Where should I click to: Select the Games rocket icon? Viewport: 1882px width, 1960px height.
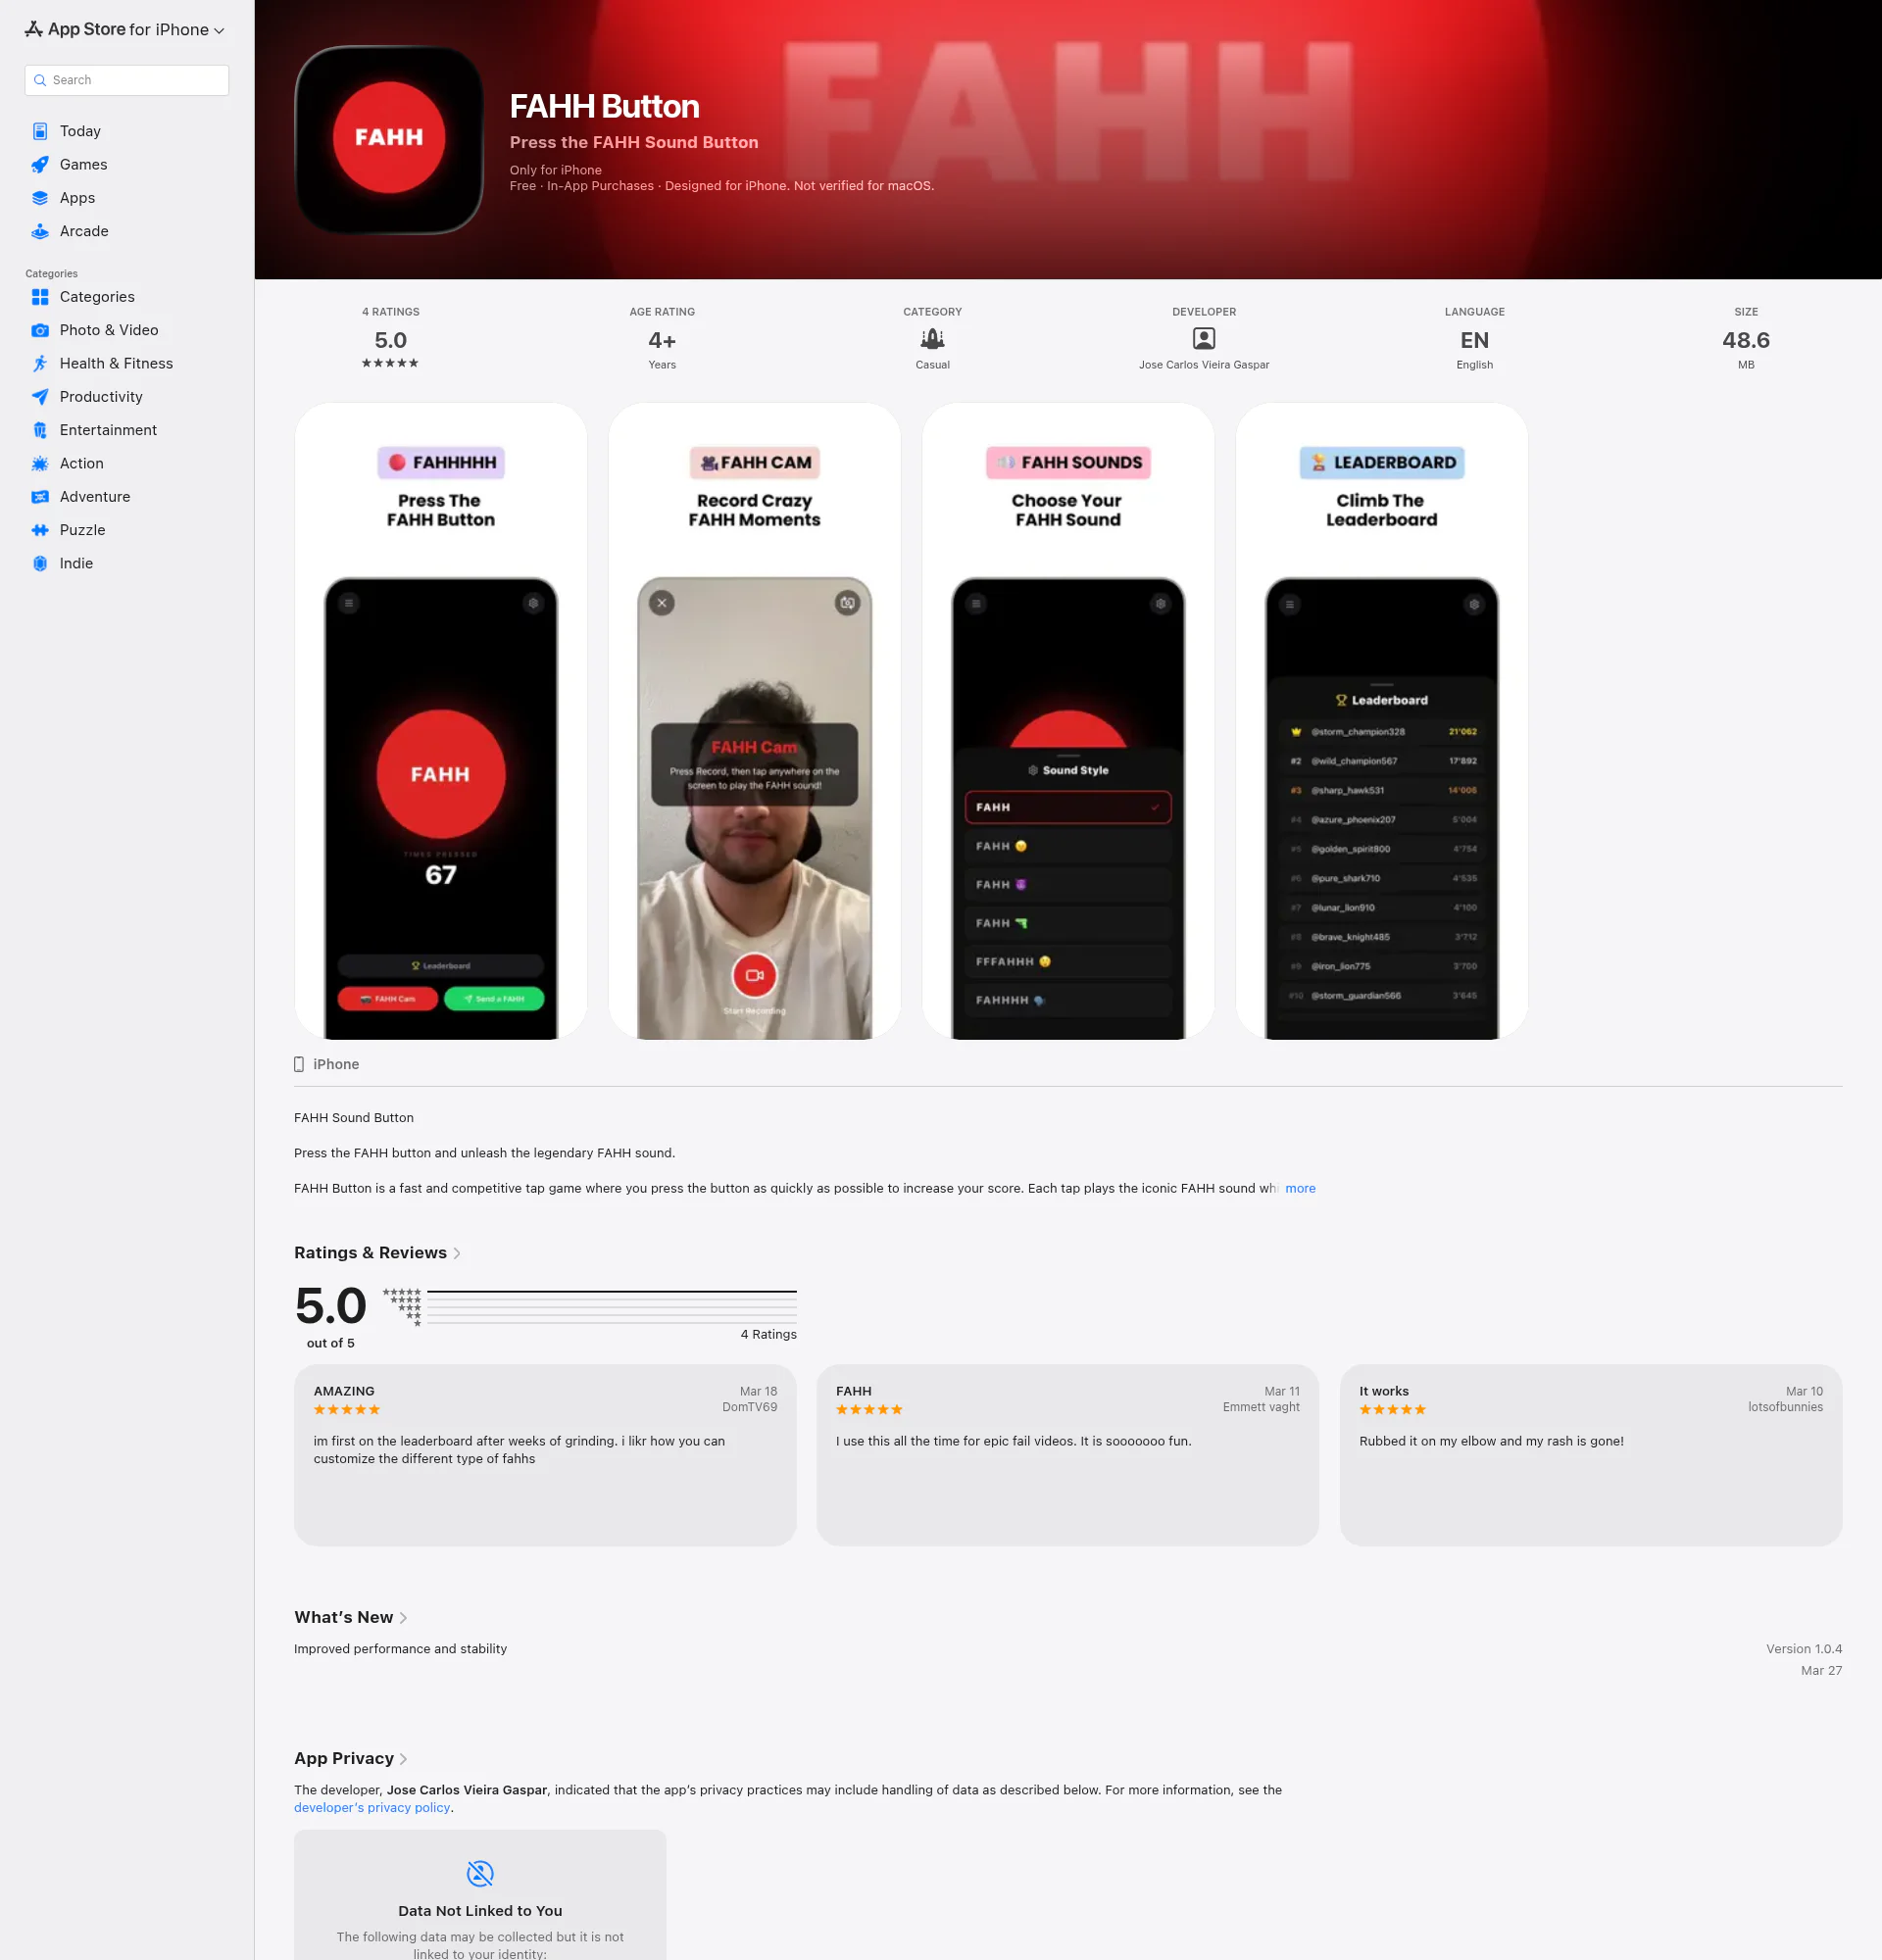coord(40,165)
